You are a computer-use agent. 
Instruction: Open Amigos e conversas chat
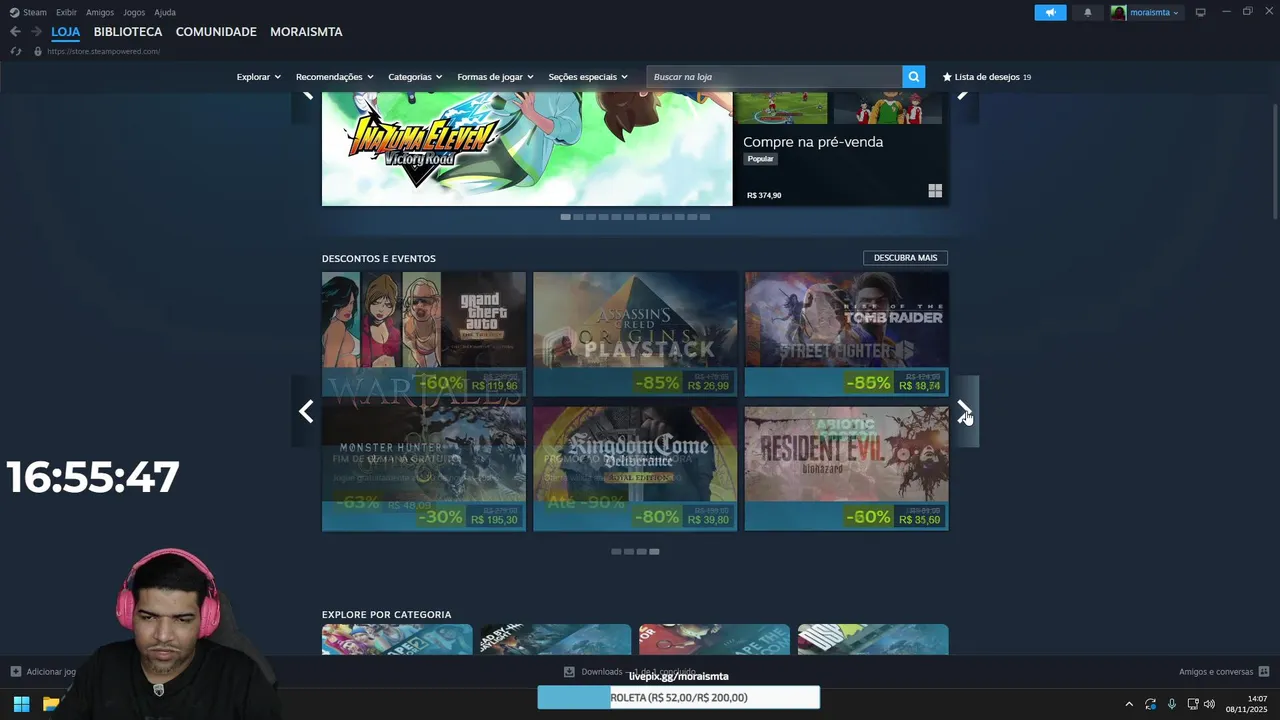(1224, 672)
